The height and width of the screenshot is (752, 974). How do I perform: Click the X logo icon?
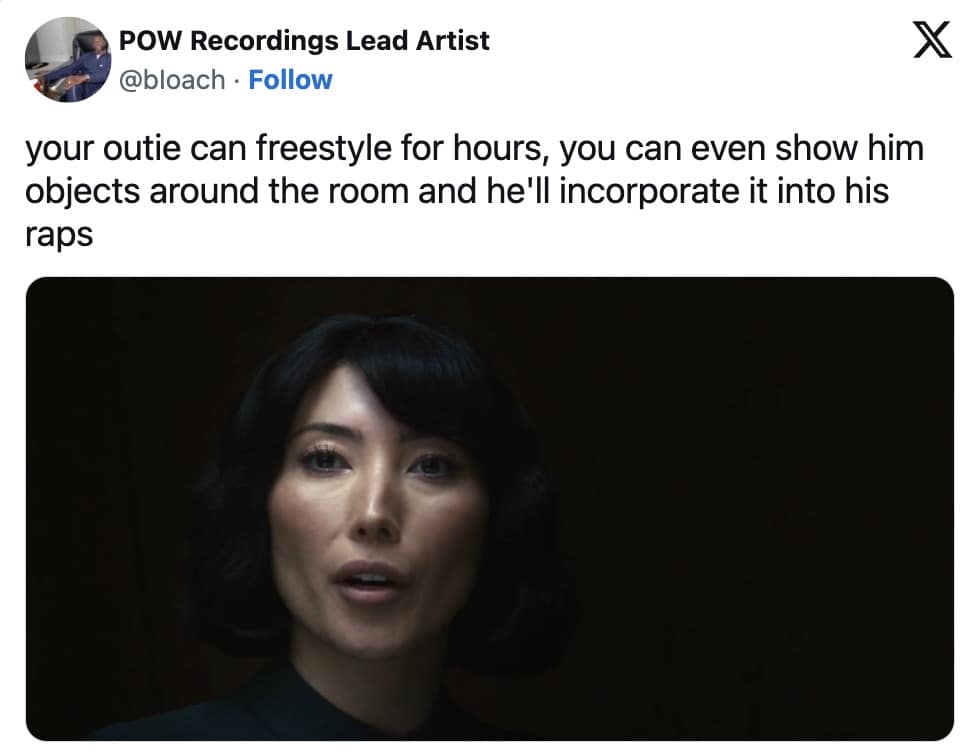click(x=932, y=40)
